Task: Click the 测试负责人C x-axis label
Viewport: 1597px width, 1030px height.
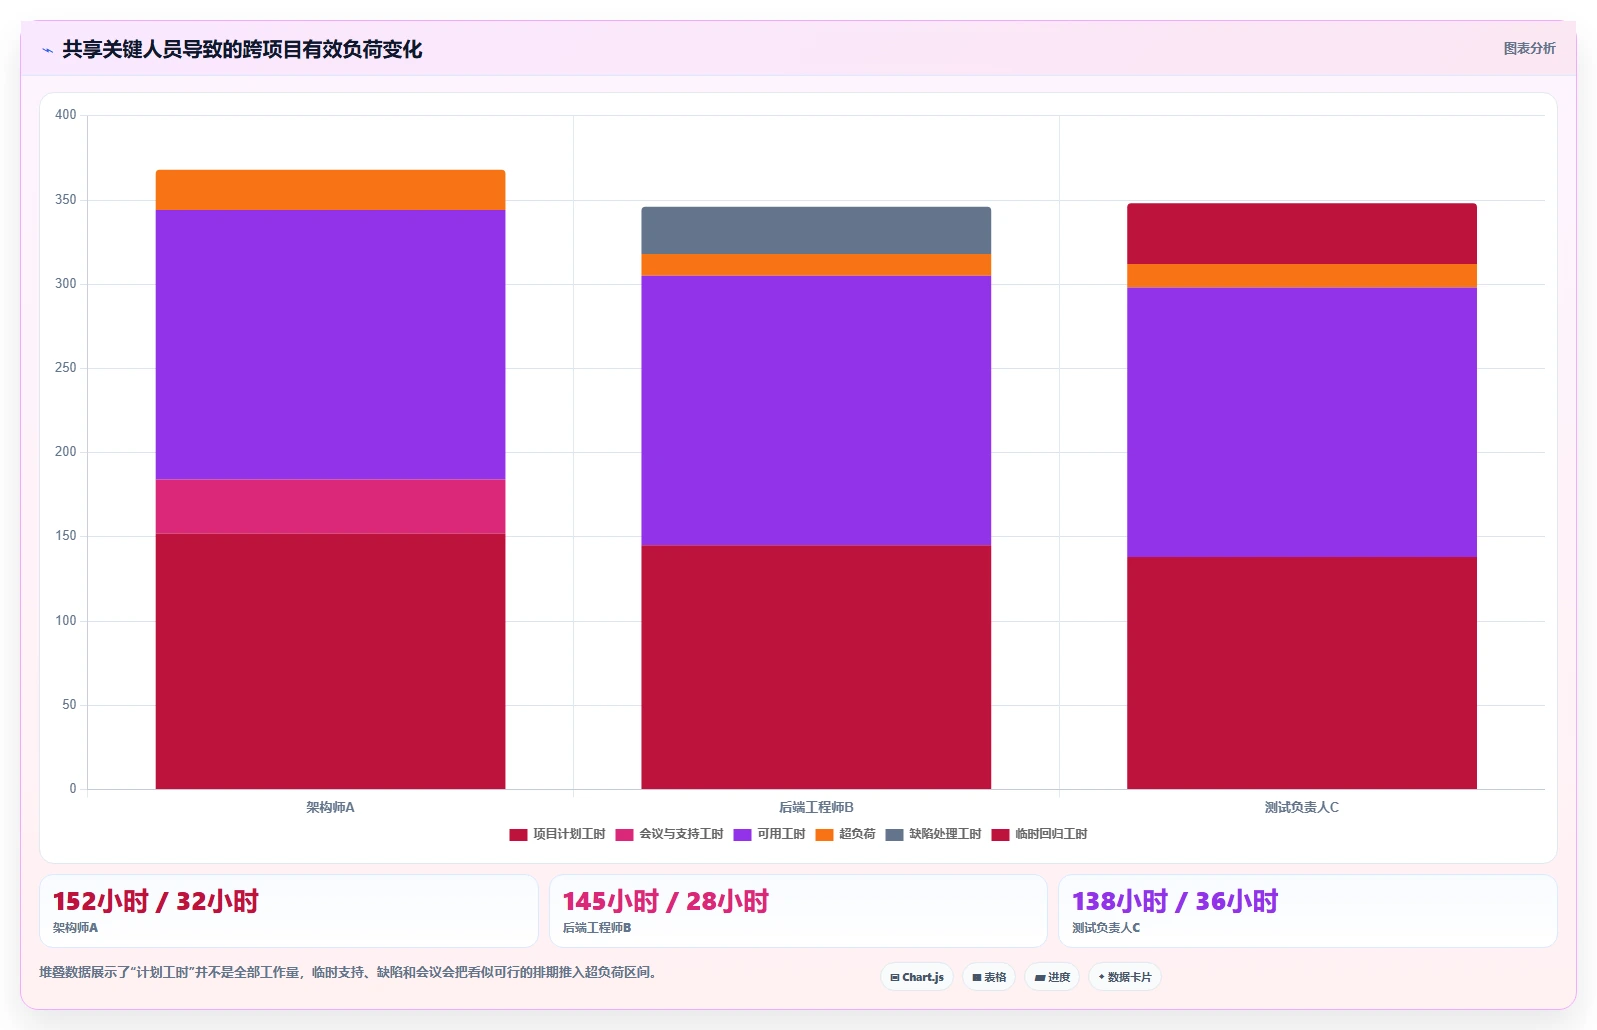Action: click(x=1302, y=807)
